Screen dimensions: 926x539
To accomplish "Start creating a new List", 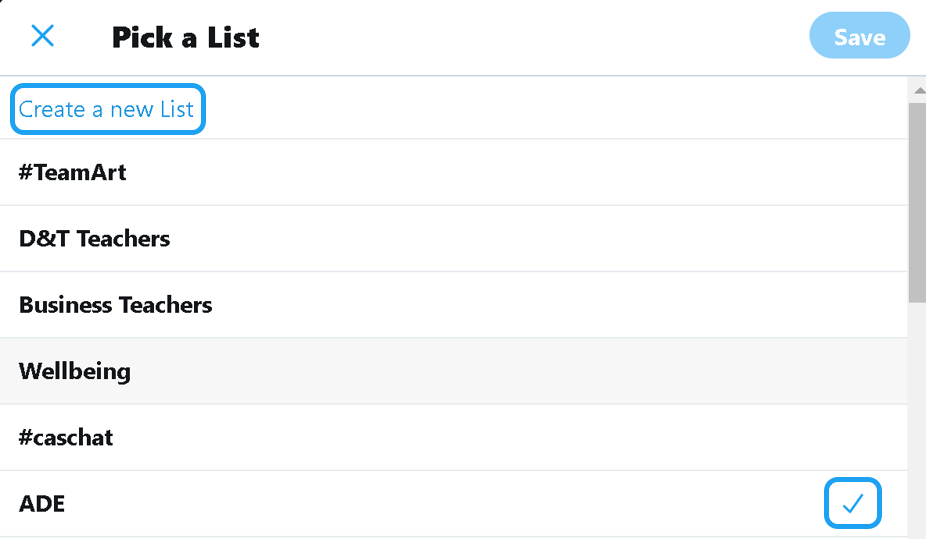I will pos(106,109).
